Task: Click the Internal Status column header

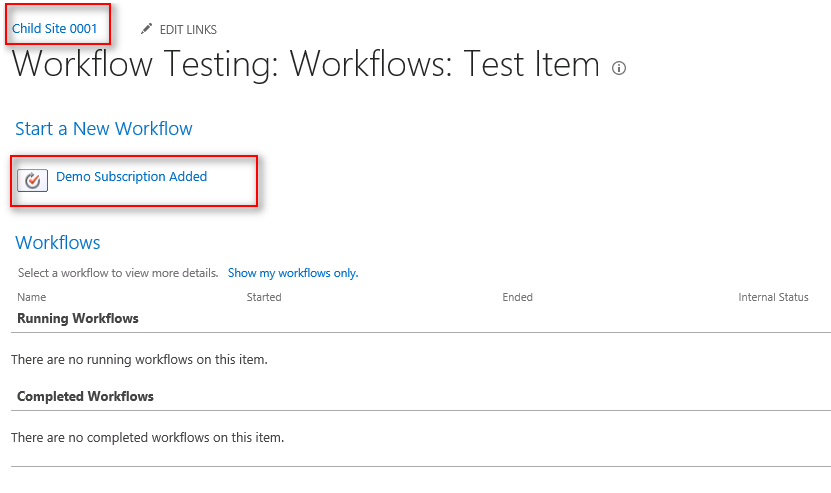Action: tap(773, 297)
